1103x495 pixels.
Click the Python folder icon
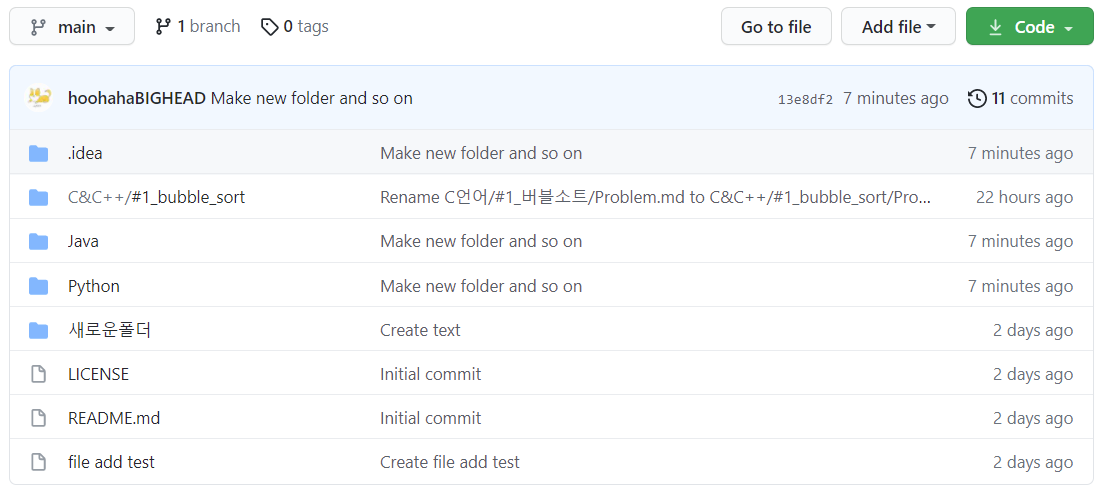tap(39, 286)
